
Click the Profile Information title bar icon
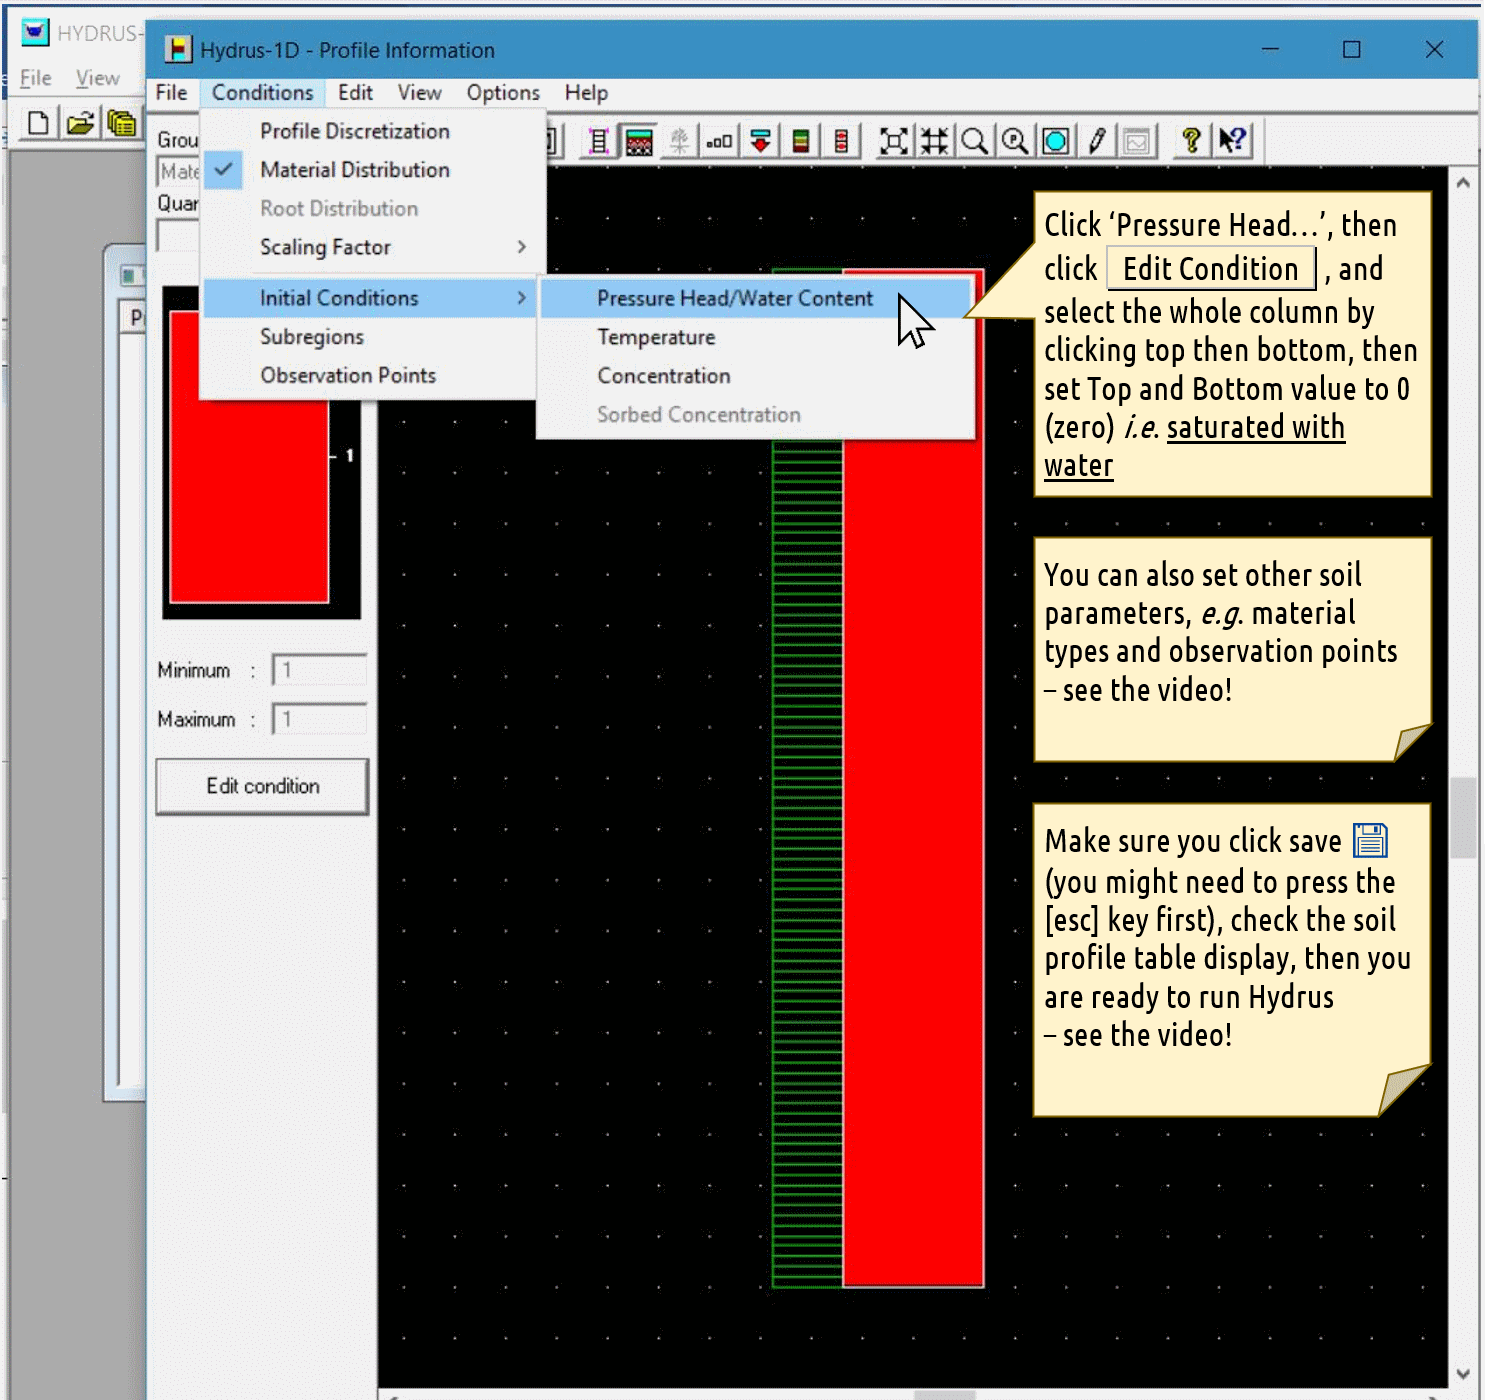178,49
